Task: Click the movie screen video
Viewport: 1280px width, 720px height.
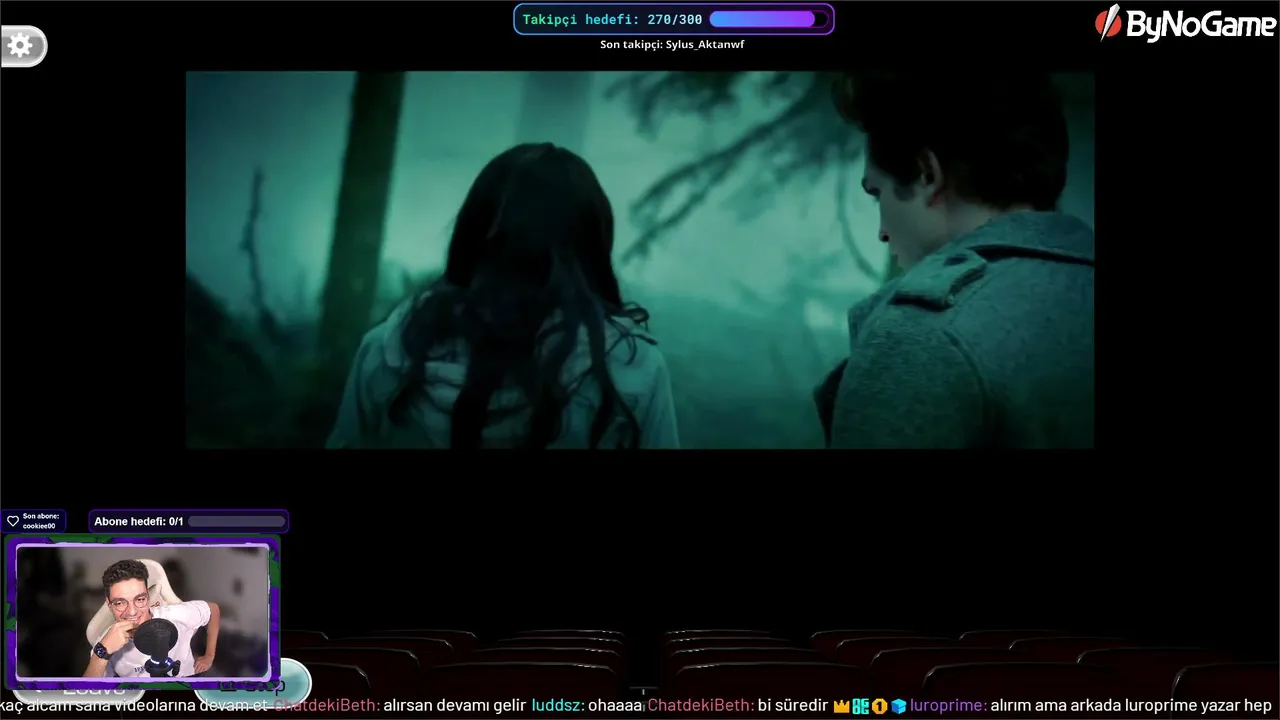Action: point(640,260)
